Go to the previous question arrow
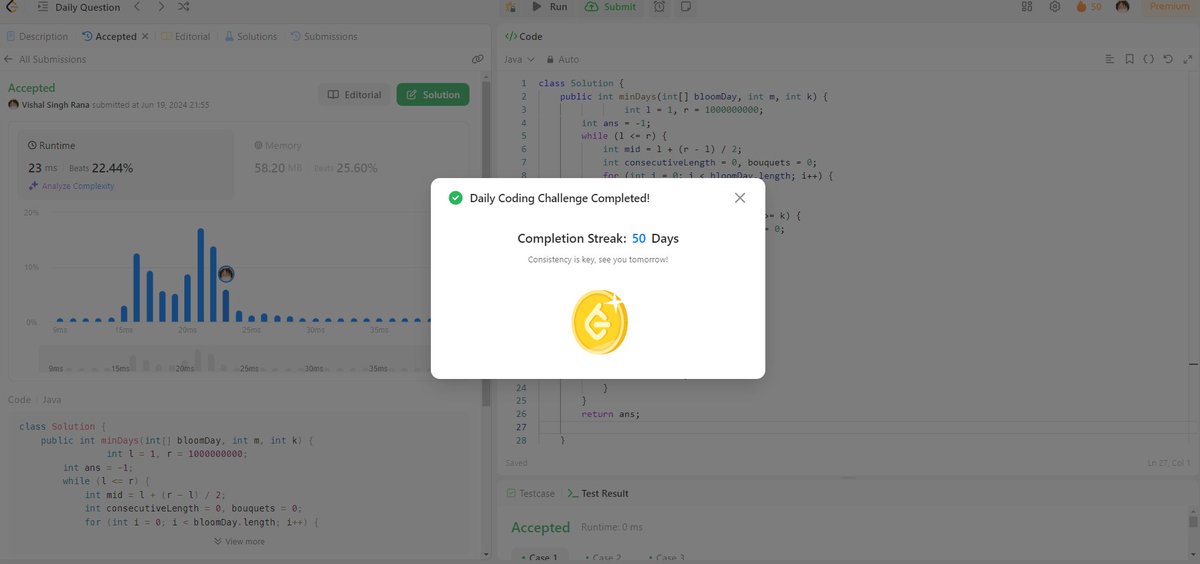 137,7
